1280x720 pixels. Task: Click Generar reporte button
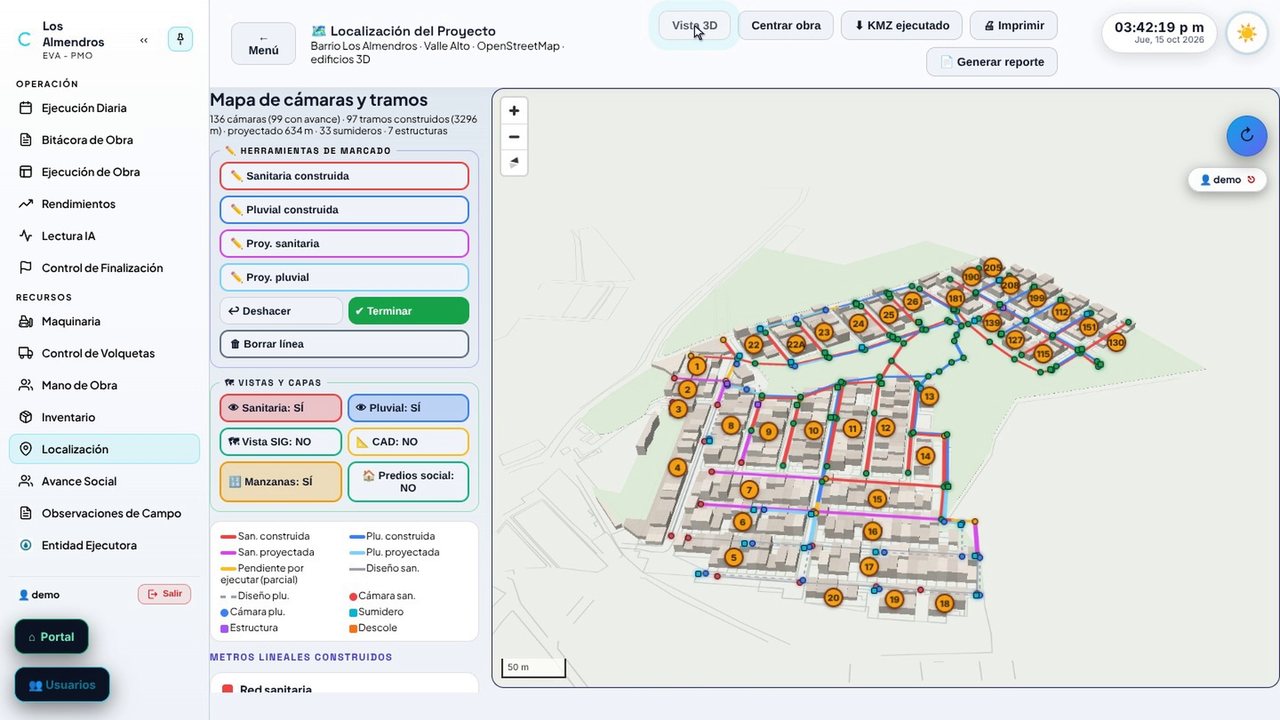pos(992,62)
